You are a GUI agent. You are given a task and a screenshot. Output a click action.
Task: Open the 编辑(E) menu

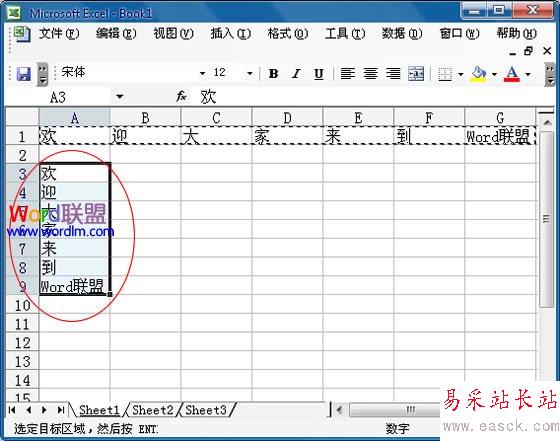116,34
